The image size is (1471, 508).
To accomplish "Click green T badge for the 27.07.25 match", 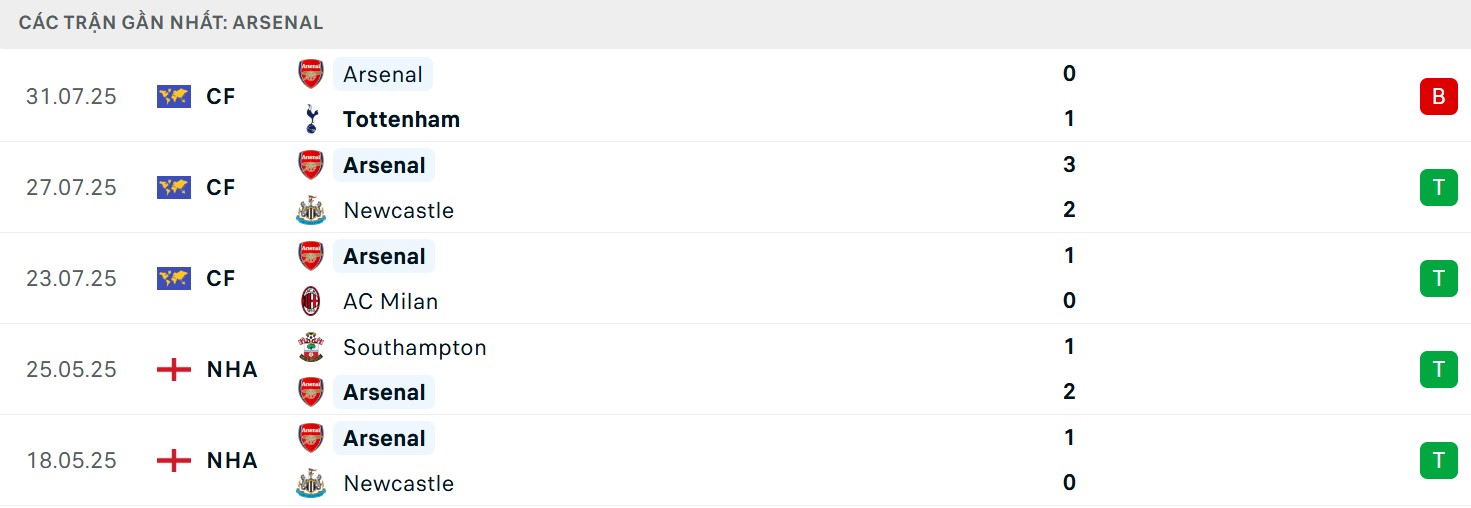I will [x=1438, y=188].
